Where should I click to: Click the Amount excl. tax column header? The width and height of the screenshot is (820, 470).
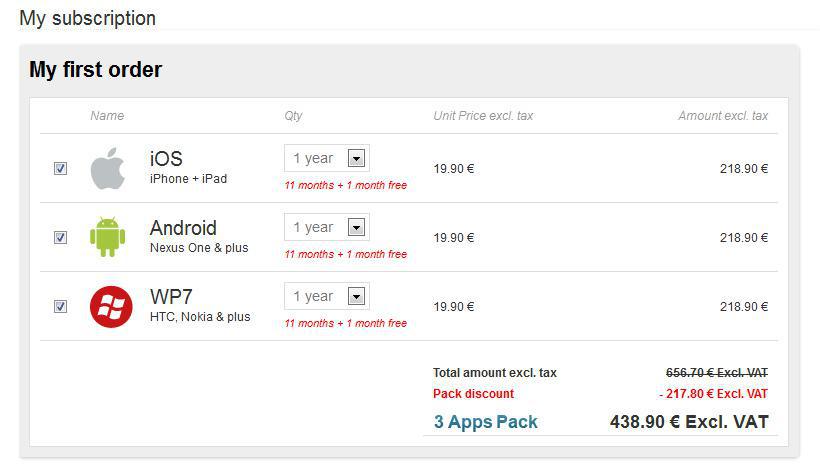click(723, 116)
